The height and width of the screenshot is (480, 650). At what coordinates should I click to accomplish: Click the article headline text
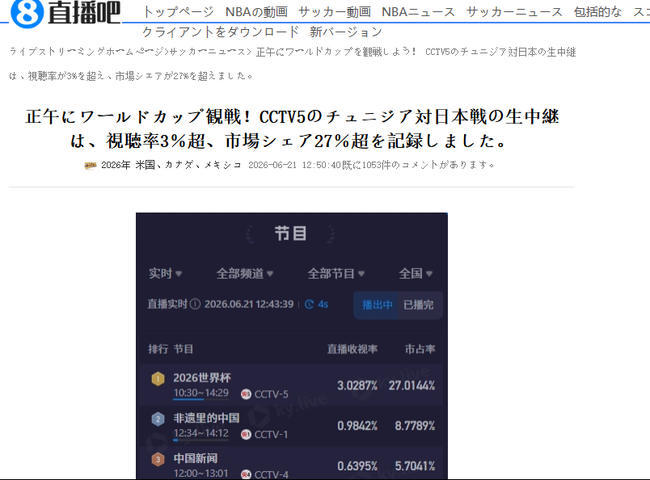click(292, 128)
